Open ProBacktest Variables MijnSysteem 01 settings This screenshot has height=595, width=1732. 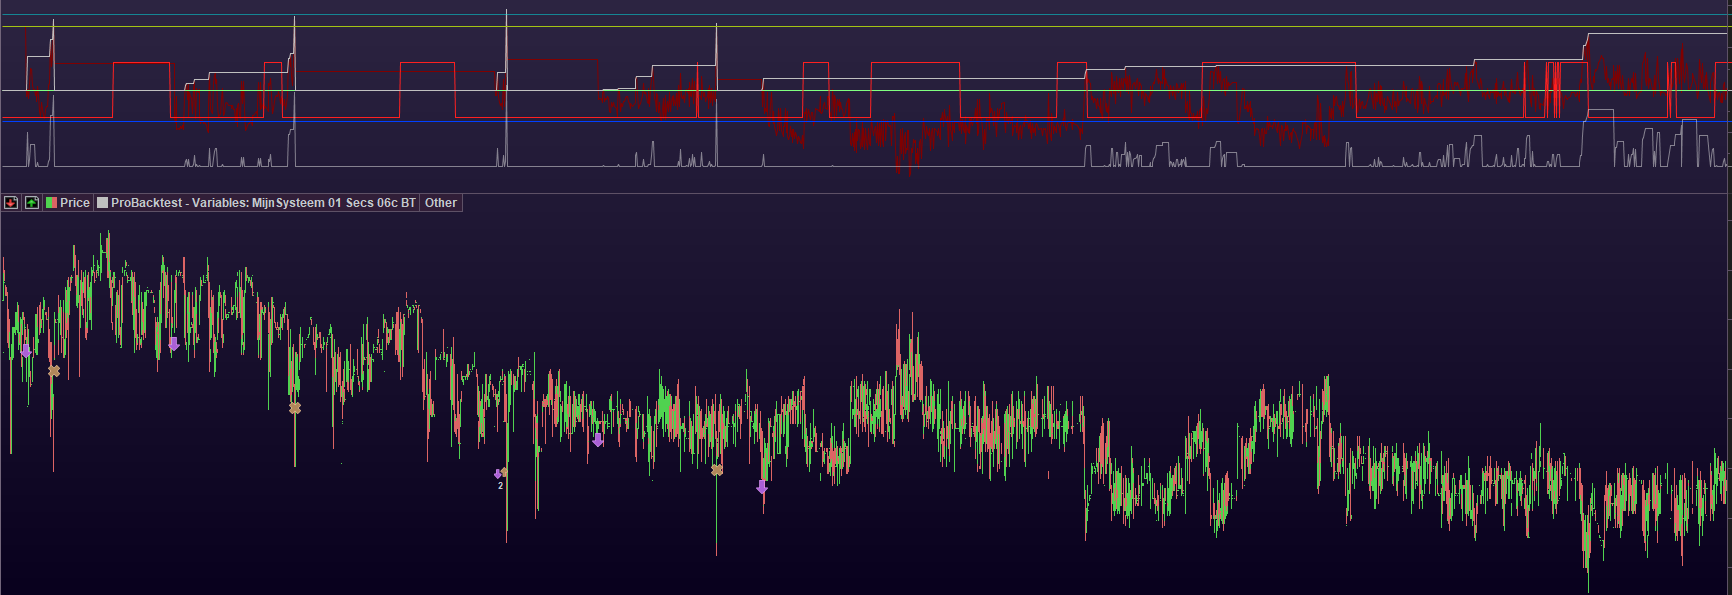[257, 203]
